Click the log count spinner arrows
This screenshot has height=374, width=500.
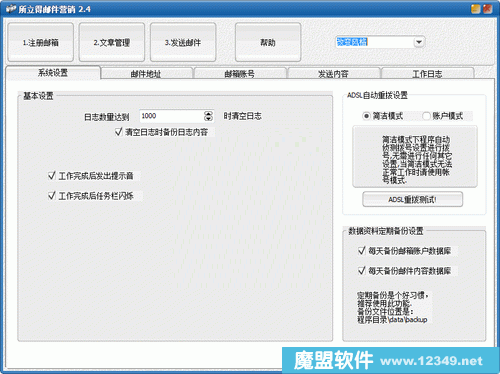(x=208, y=116)
